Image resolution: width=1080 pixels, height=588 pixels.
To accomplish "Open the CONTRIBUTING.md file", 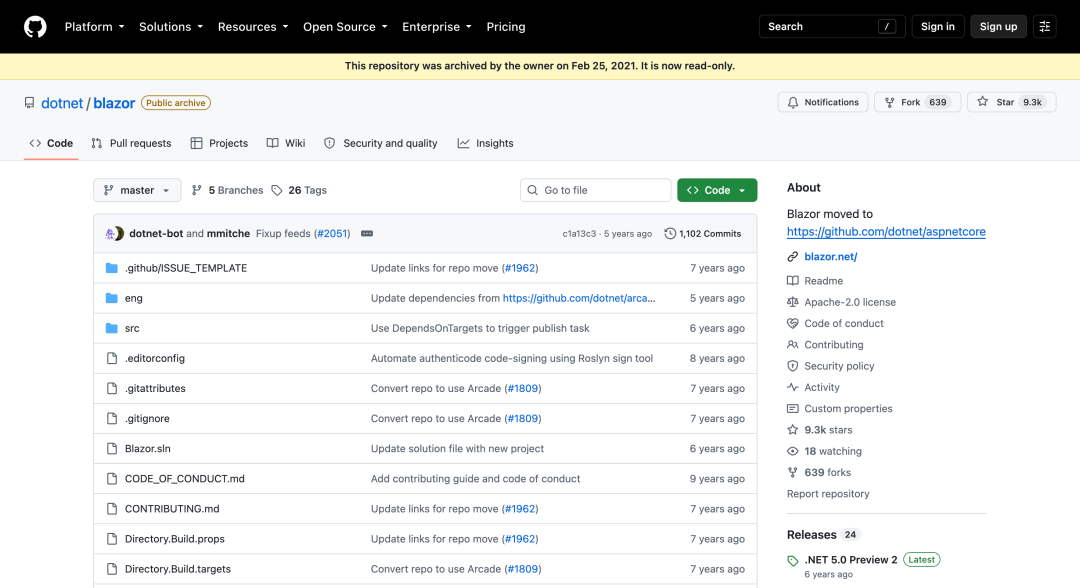I will pyautogui.click(x=172, y=509).
